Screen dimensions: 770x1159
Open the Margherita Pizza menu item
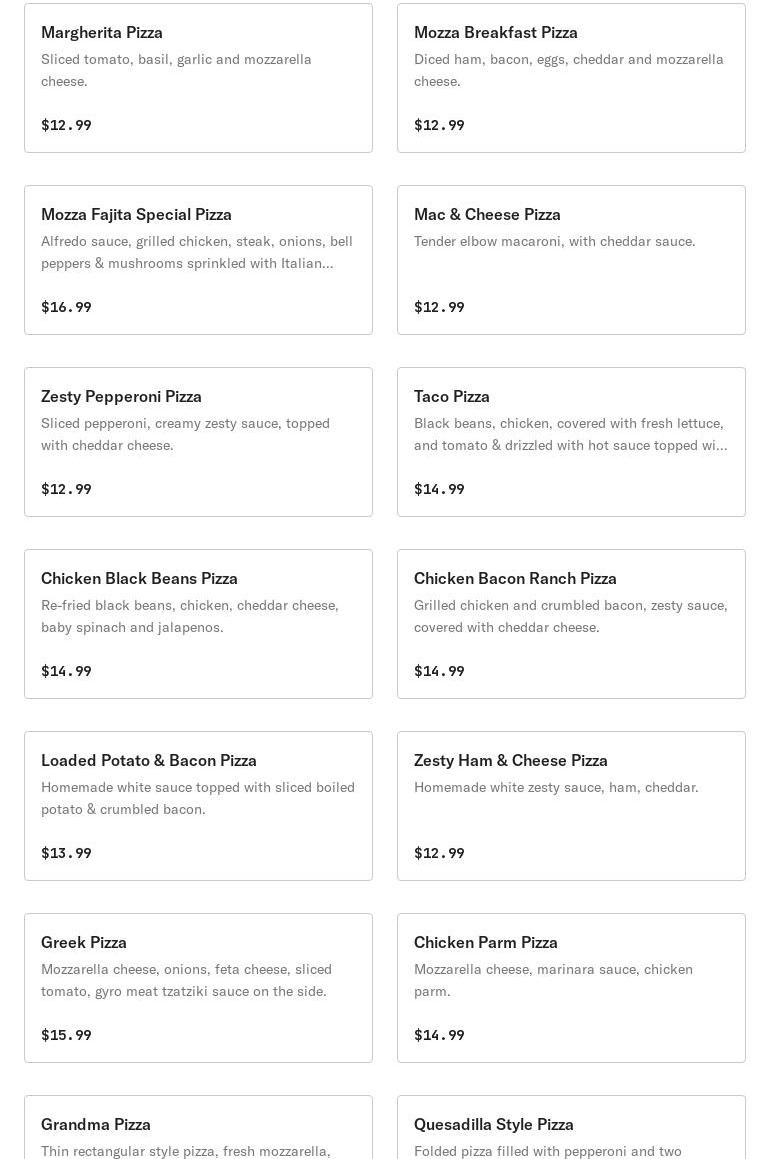tap(198, 78)
